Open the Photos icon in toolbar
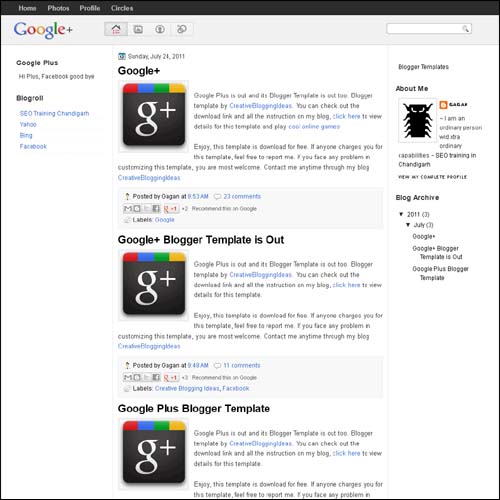This screenshot has width=500, height=500. pyautogui.click(x=138, y=29)
